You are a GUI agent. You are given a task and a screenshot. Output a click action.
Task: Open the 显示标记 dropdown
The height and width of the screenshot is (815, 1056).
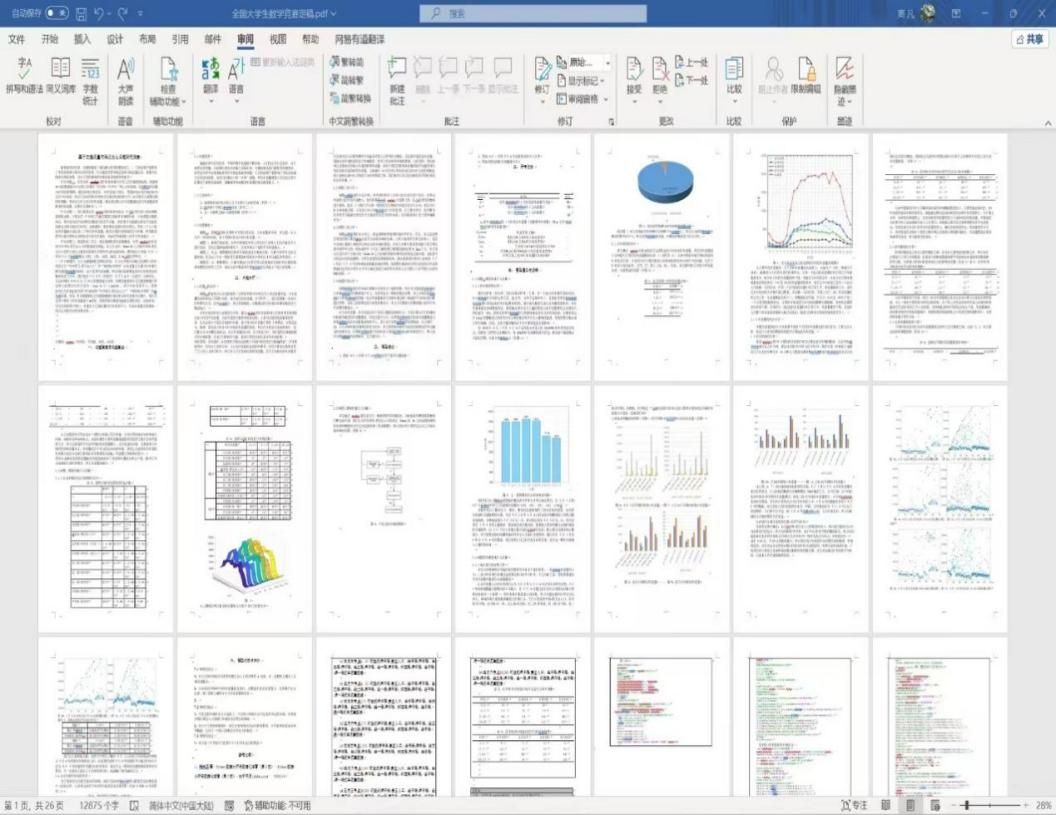coord(580,80)
